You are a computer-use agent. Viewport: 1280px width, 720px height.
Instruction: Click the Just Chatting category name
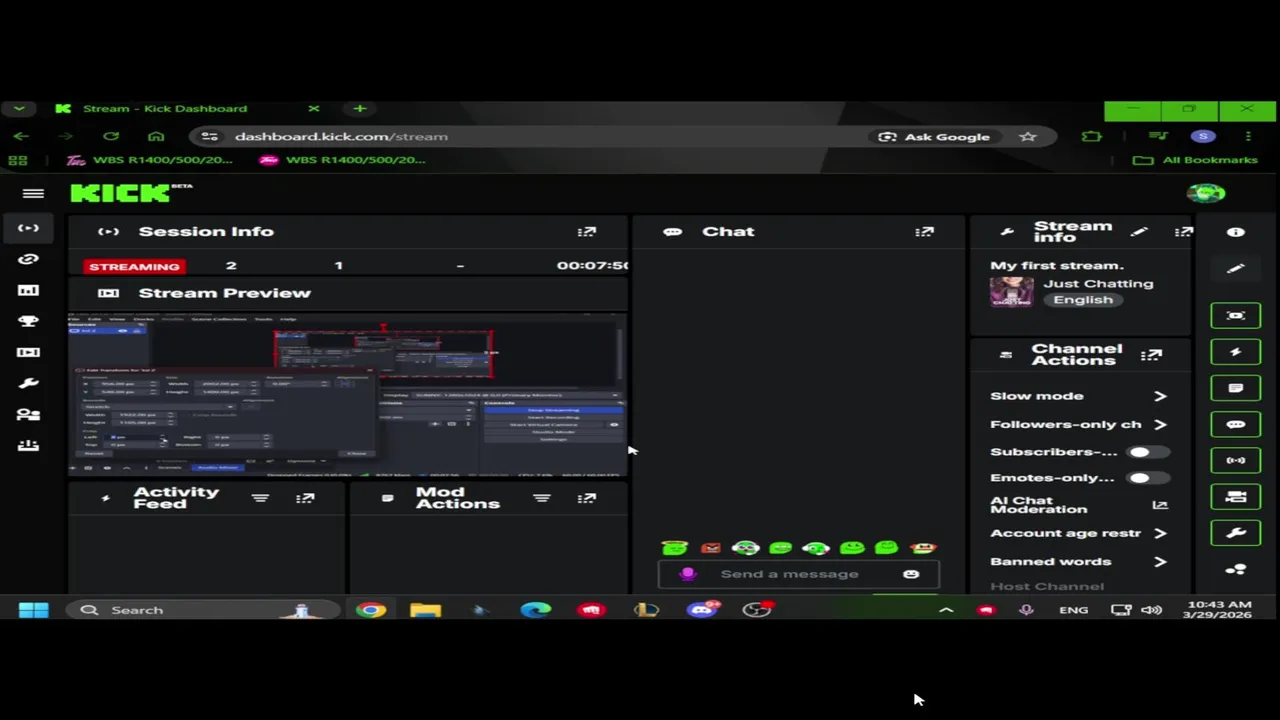click(1098, 284)
